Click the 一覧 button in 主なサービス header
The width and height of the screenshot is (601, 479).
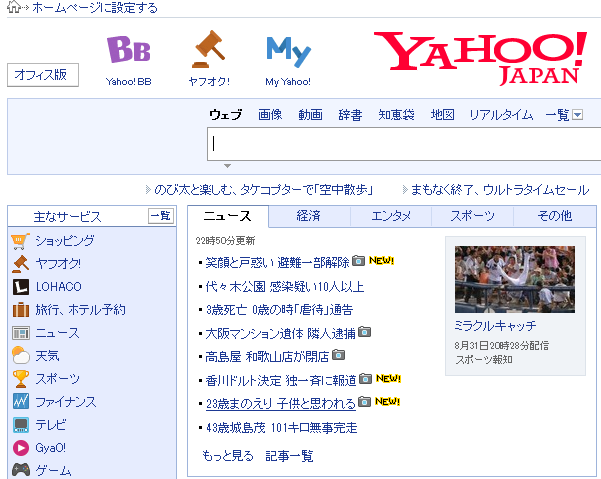pyautogui.click(x=161, y=216)
